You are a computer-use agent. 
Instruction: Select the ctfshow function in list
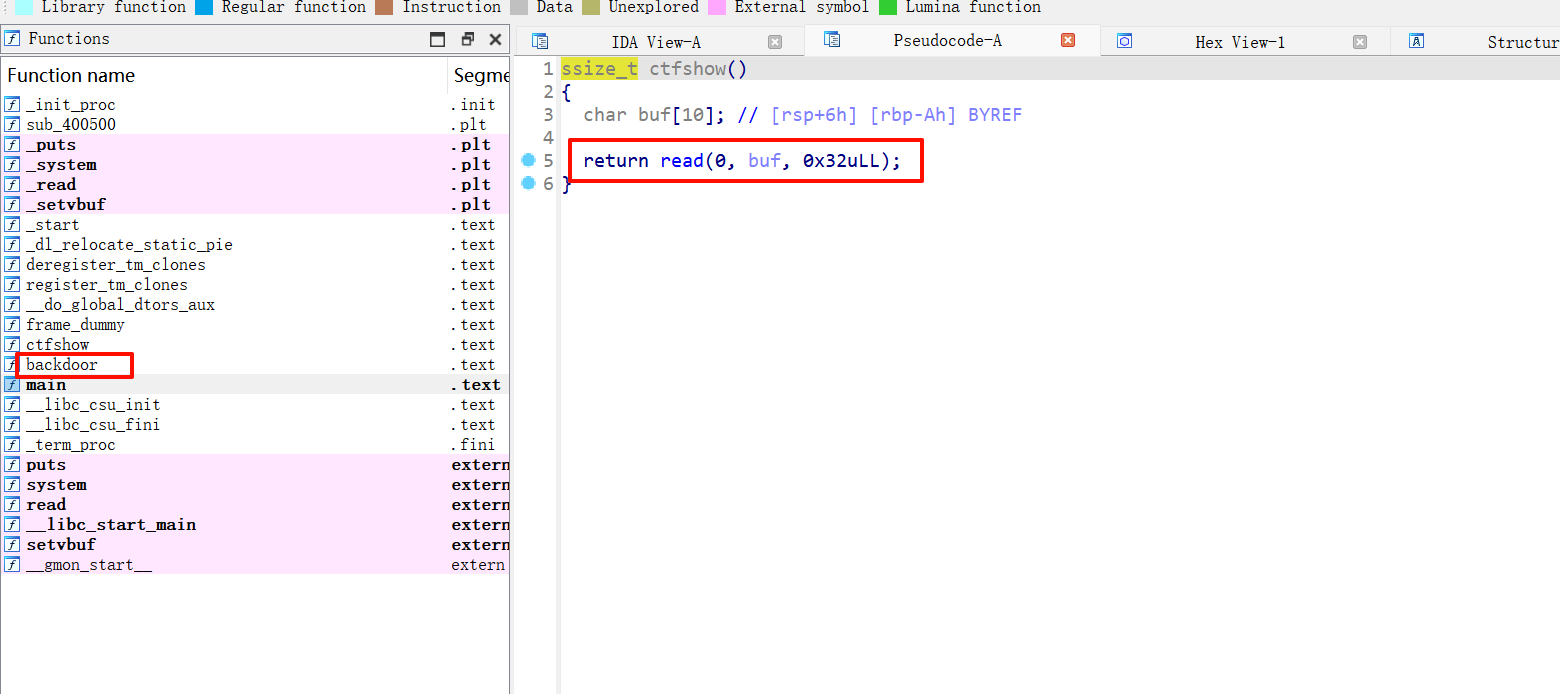pos(57,345)
